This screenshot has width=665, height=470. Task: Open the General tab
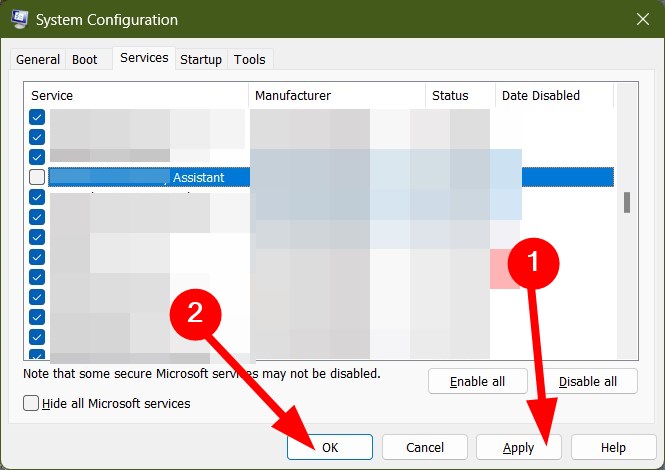coord(38,59)
